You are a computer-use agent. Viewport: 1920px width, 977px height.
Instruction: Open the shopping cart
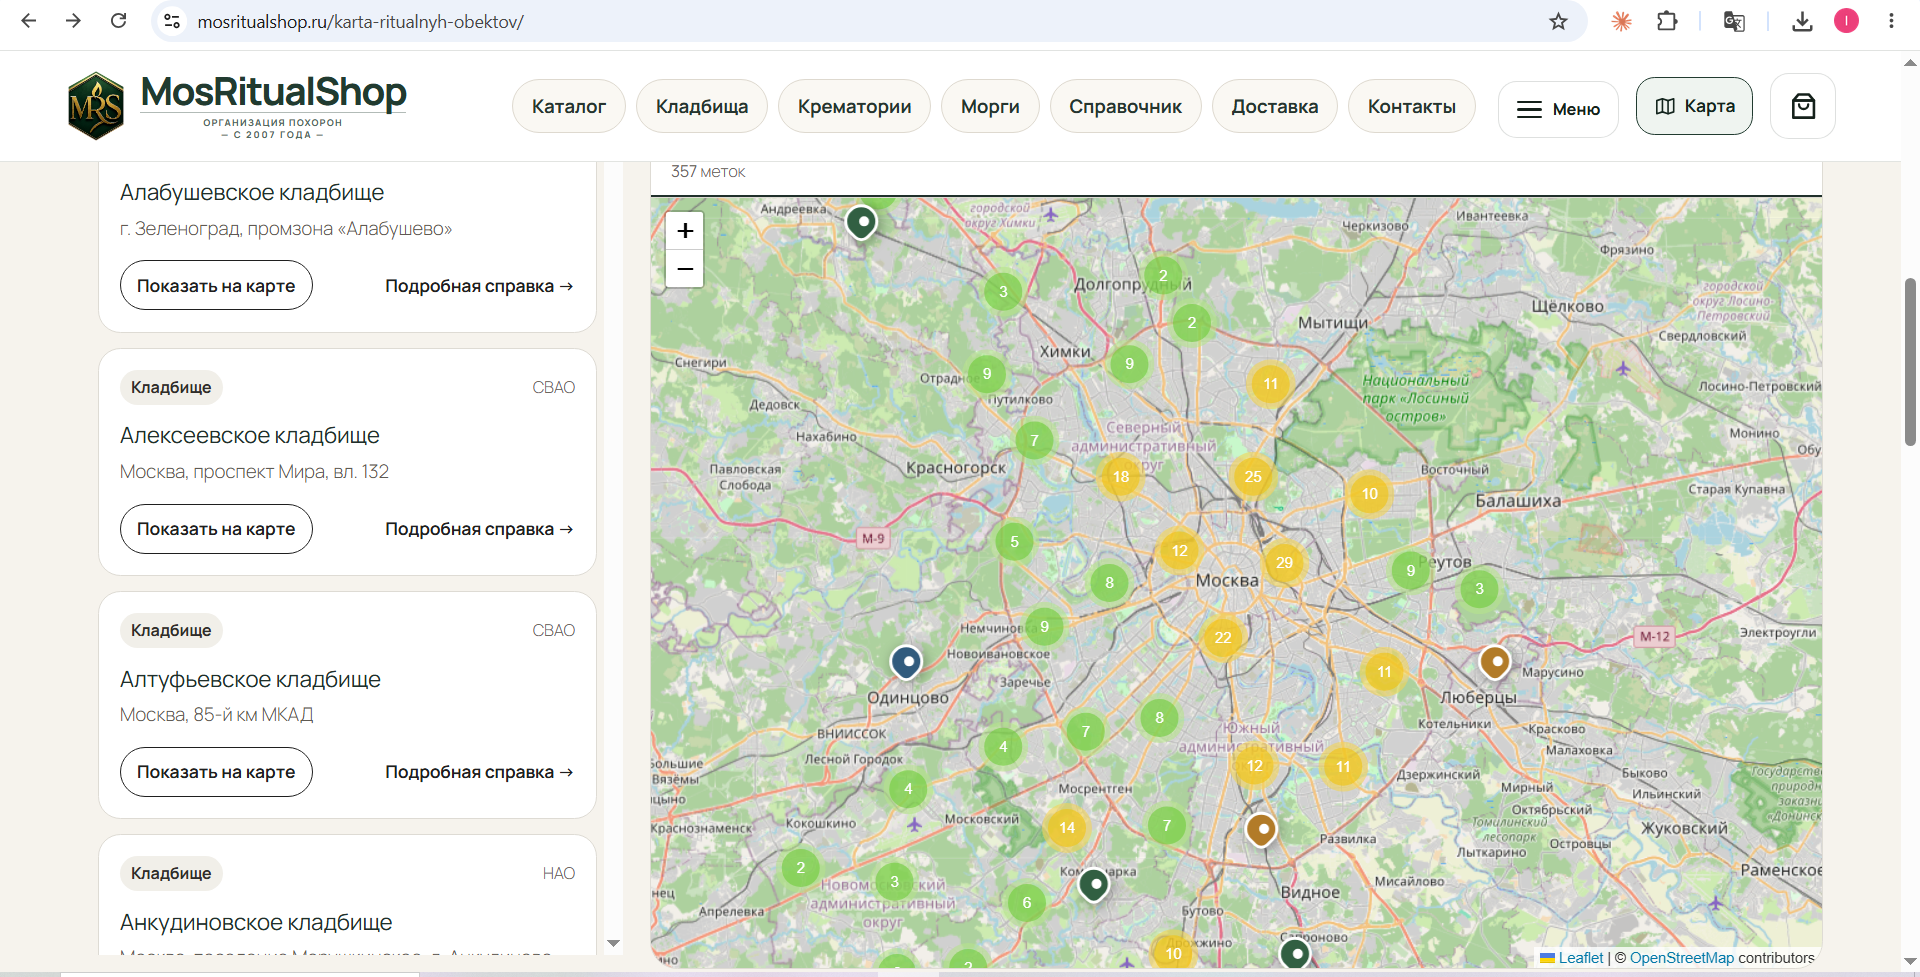click(x=1803, y=106)
